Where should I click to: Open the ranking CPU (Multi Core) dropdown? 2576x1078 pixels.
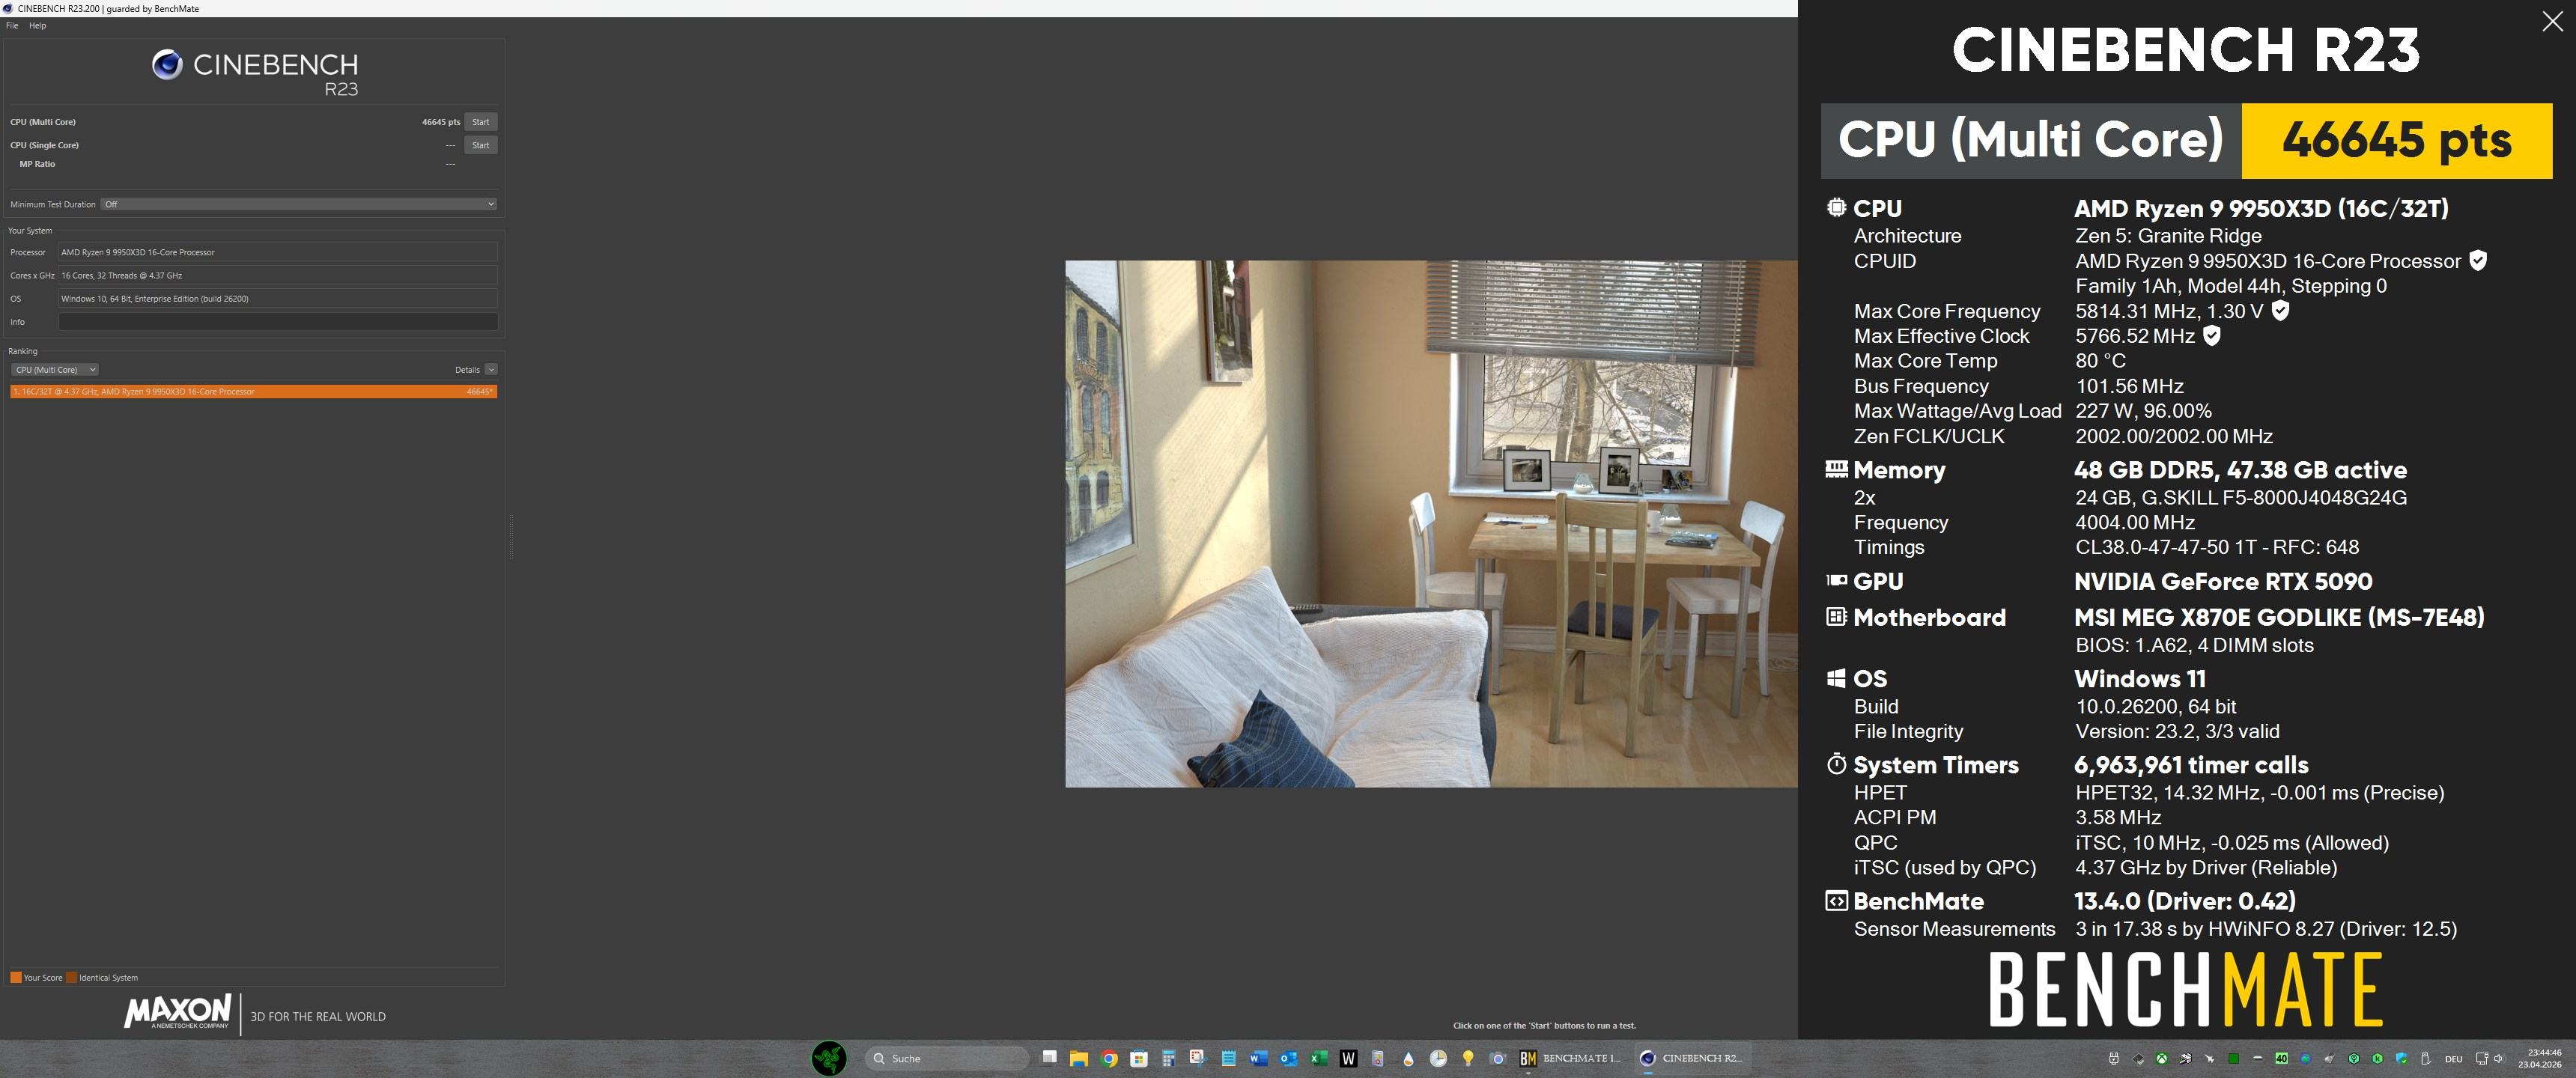pyautogui.click(x=55, y=370)
